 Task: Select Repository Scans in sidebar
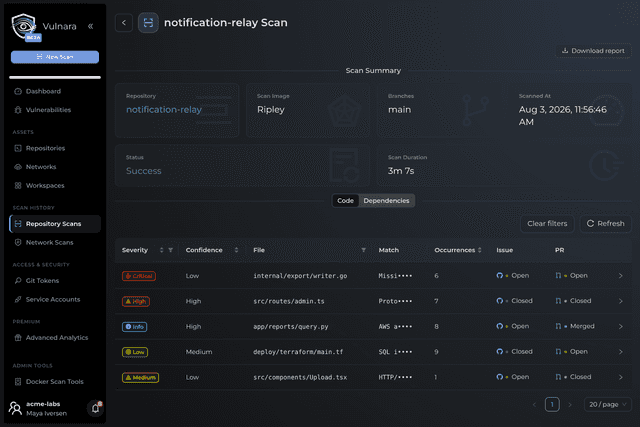tap(55, 224)
